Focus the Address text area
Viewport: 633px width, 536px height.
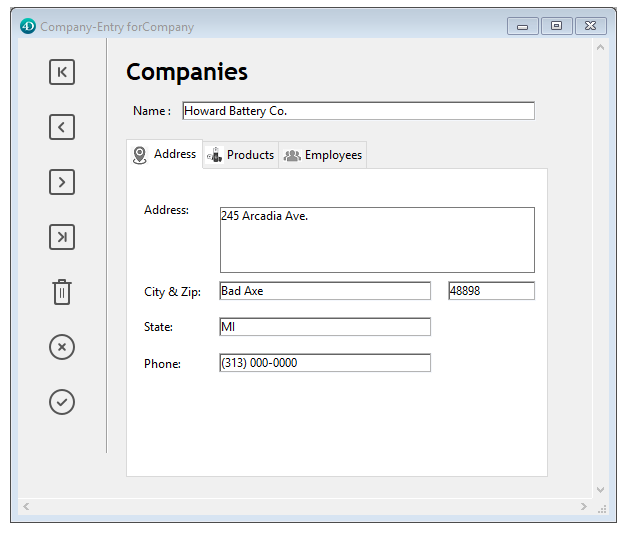(377, 240)
